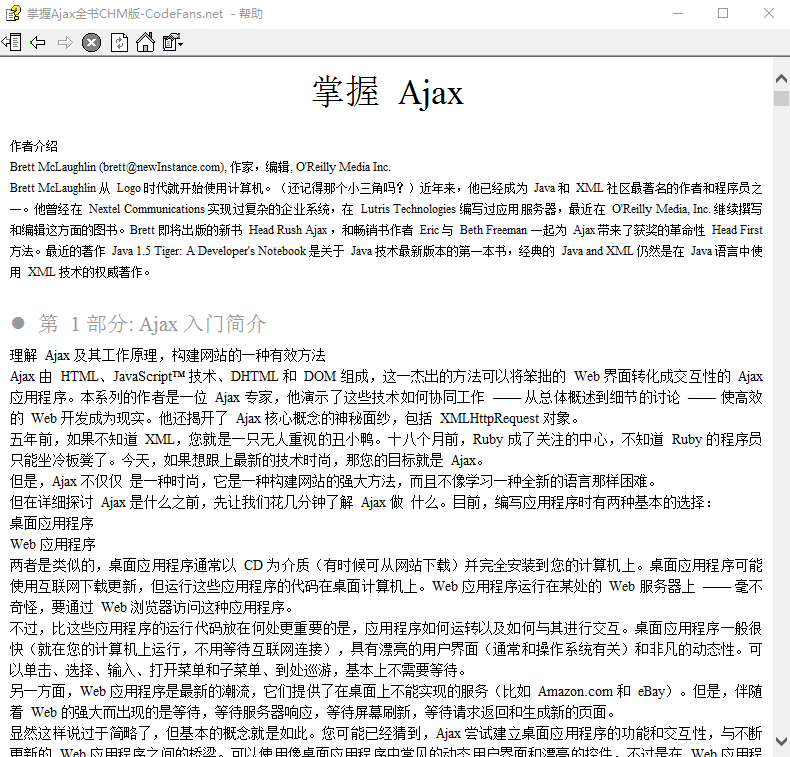
Task: Maximize the help viewer window
Action: (x=723, y=14)
